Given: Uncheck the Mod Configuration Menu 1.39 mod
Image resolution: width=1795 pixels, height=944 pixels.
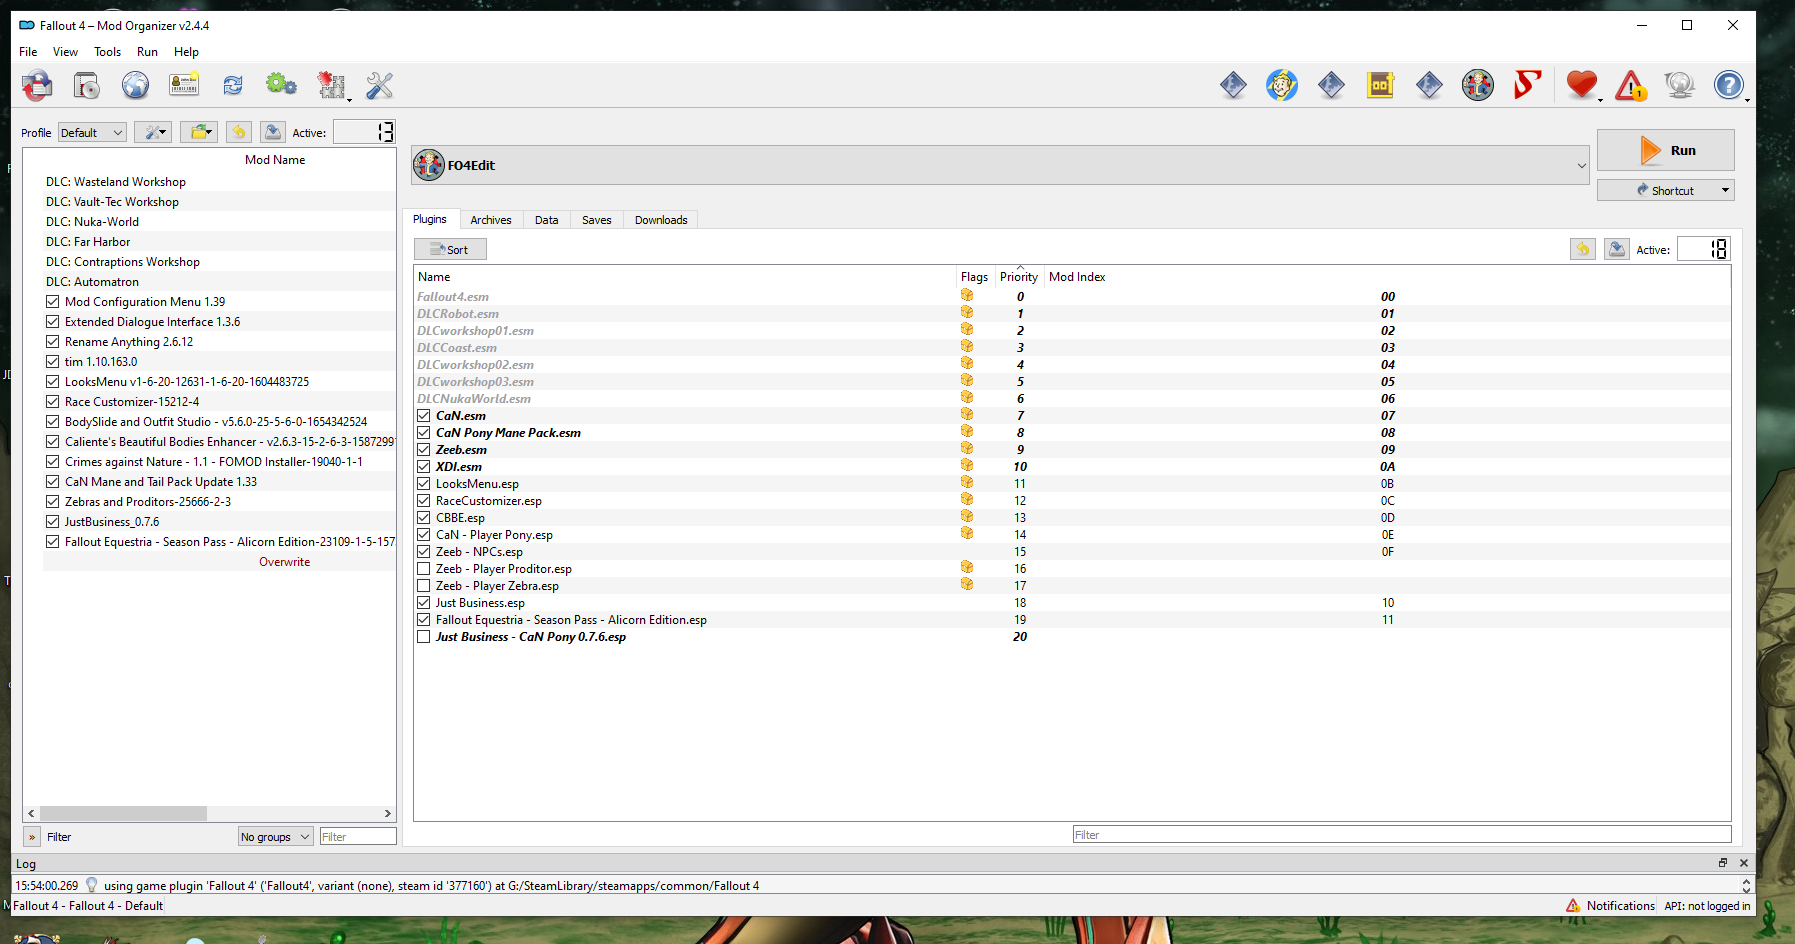Looking at the screenshot, I should pos(52,302).
